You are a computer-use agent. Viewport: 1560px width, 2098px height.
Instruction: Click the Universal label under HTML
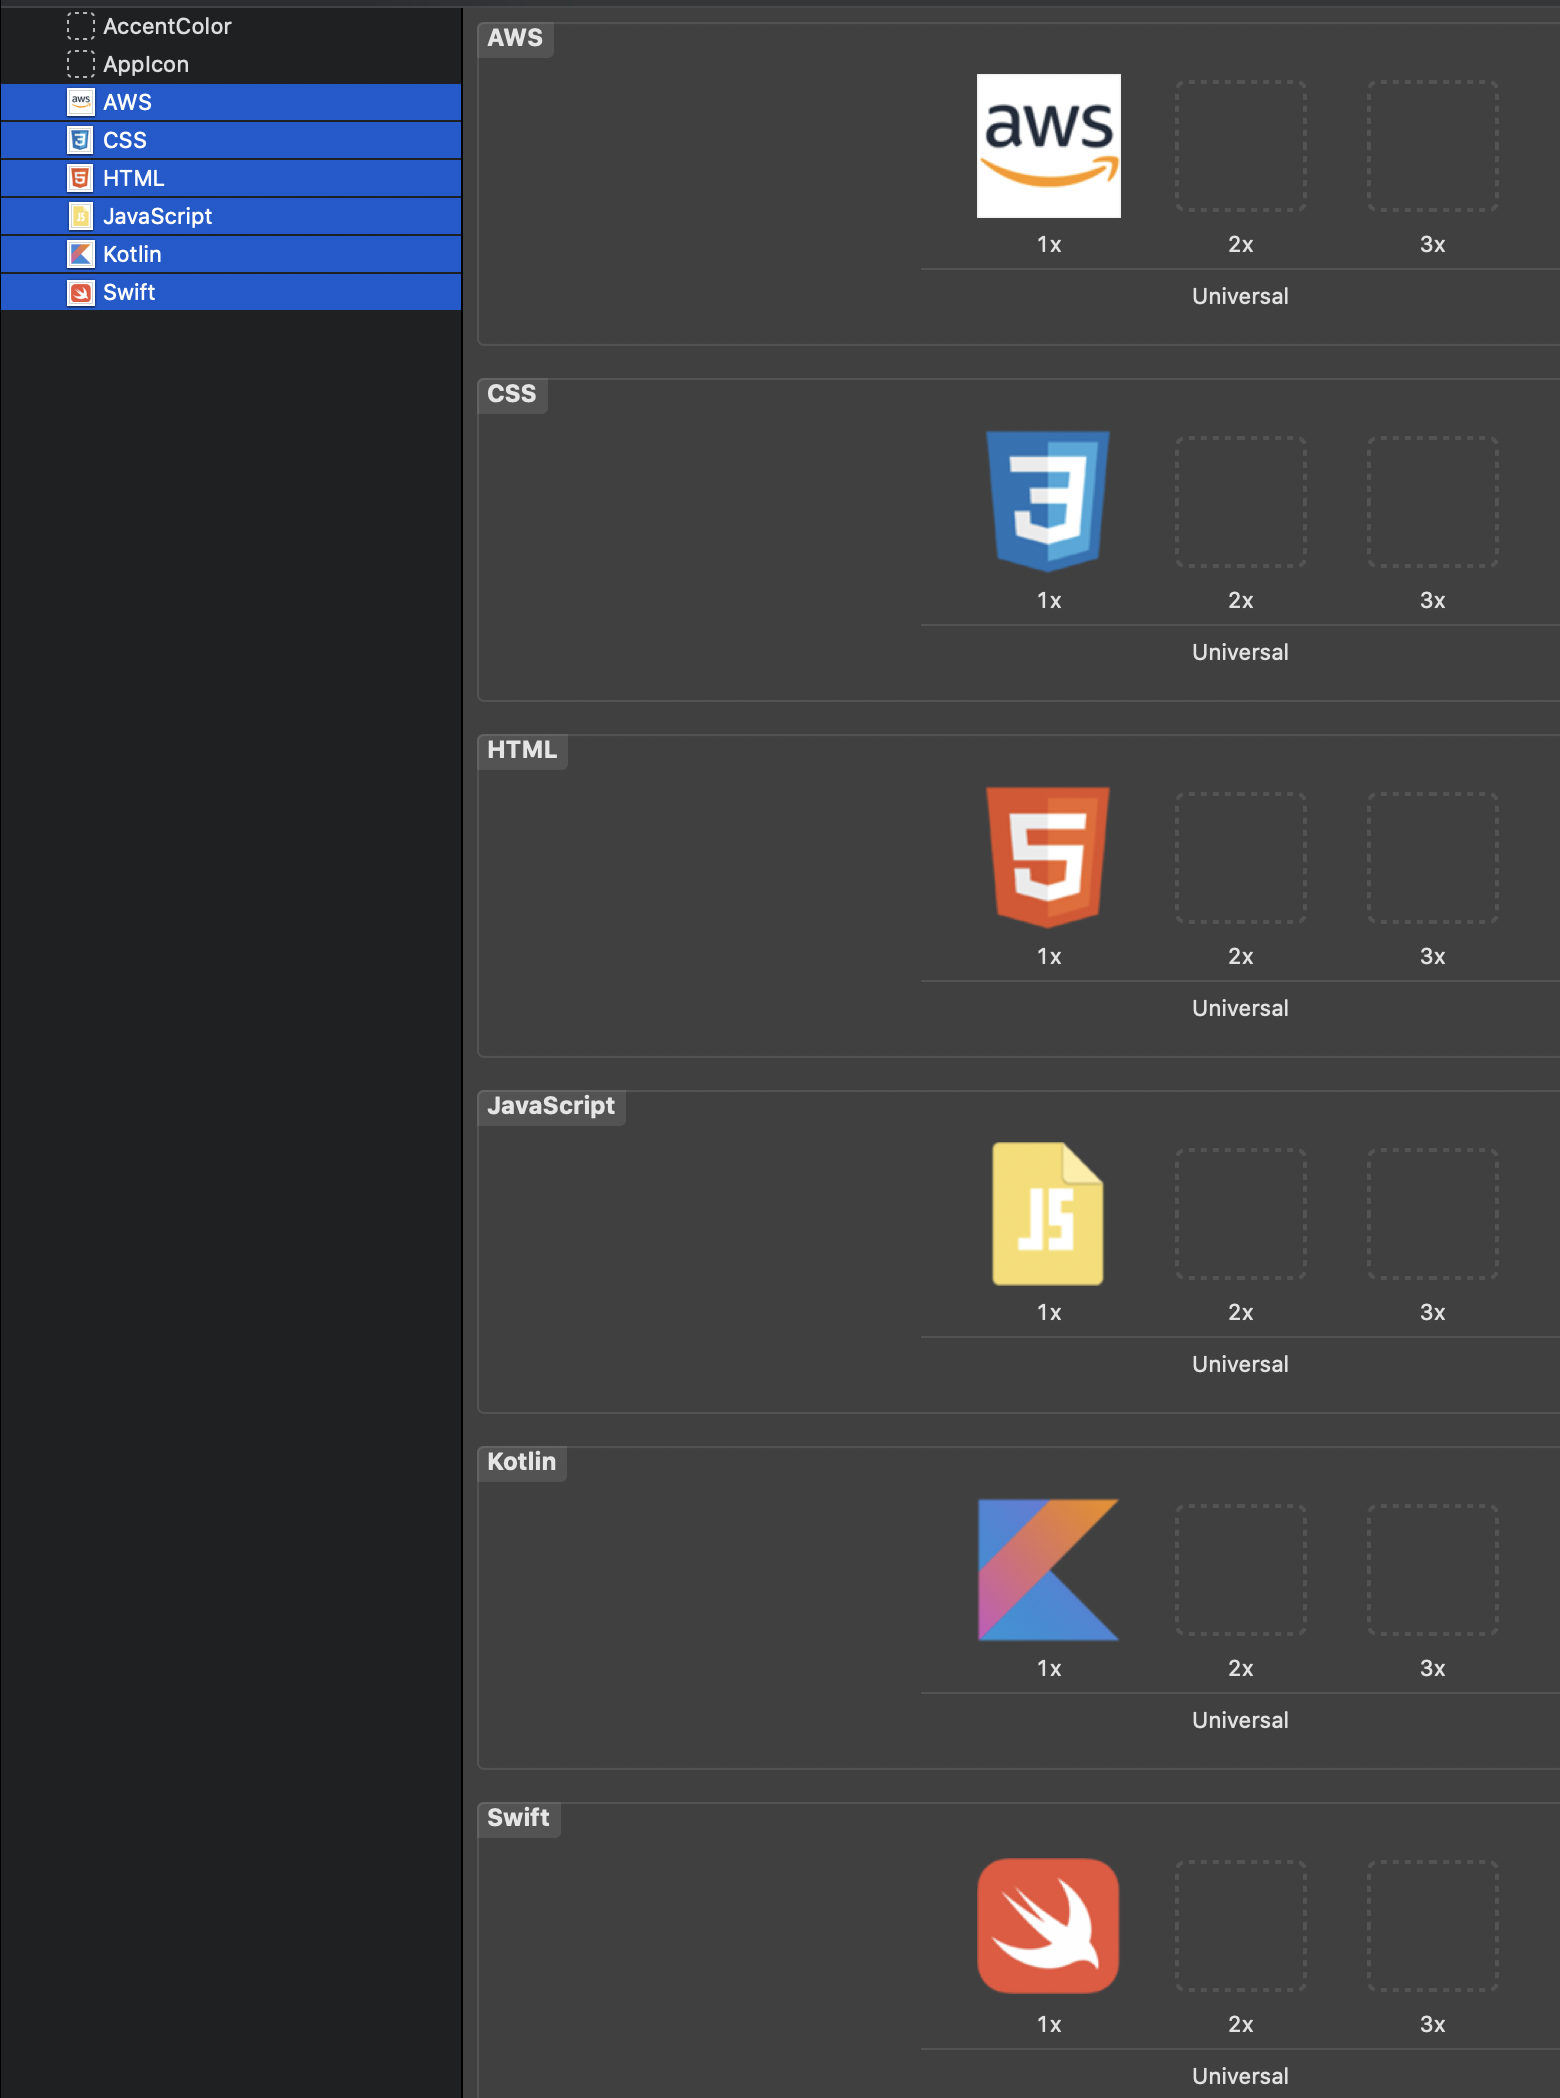1240,1008
